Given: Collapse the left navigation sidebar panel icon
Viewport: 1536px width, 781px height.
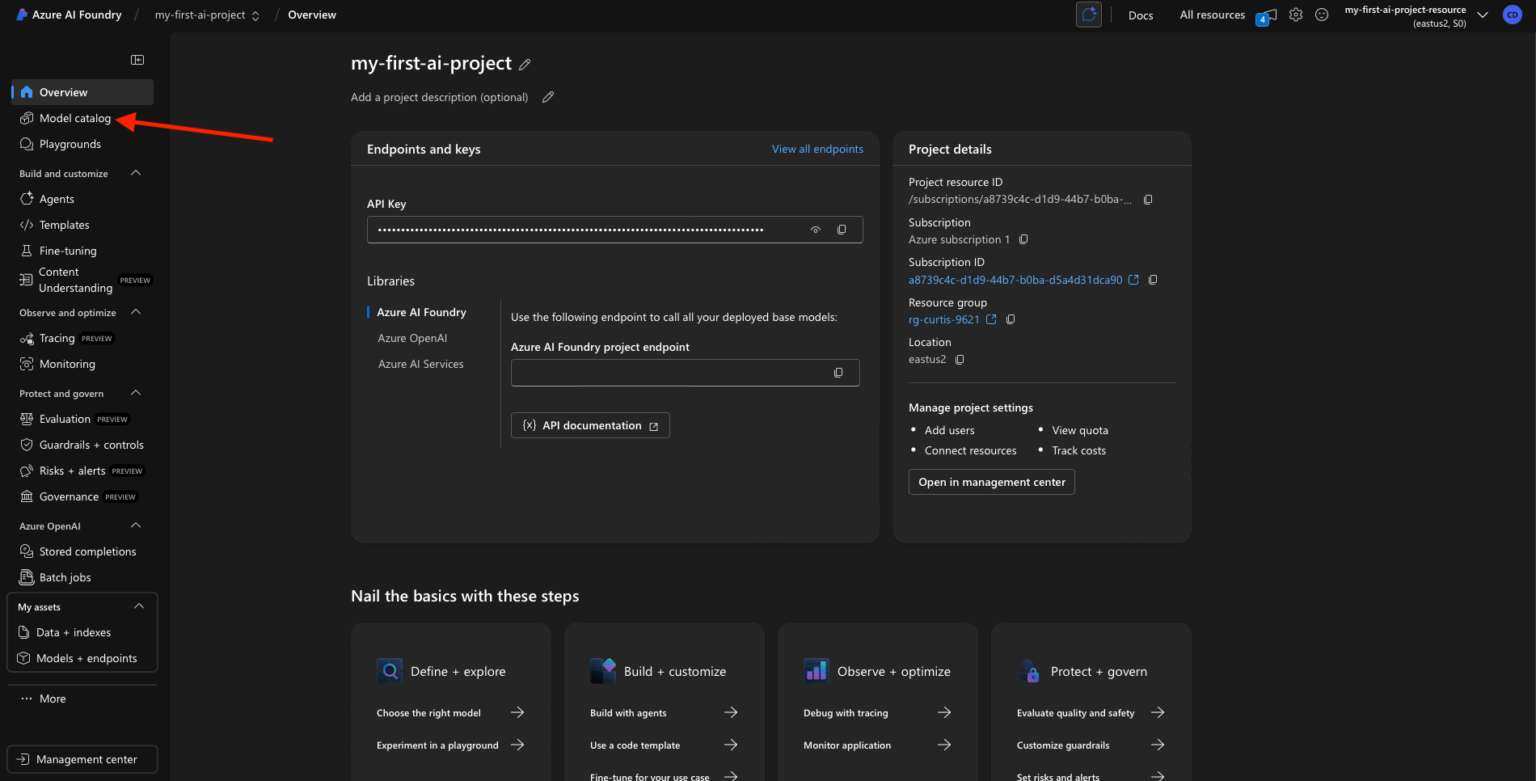Looking at the screenshot, I should click(x=137, y=60).
